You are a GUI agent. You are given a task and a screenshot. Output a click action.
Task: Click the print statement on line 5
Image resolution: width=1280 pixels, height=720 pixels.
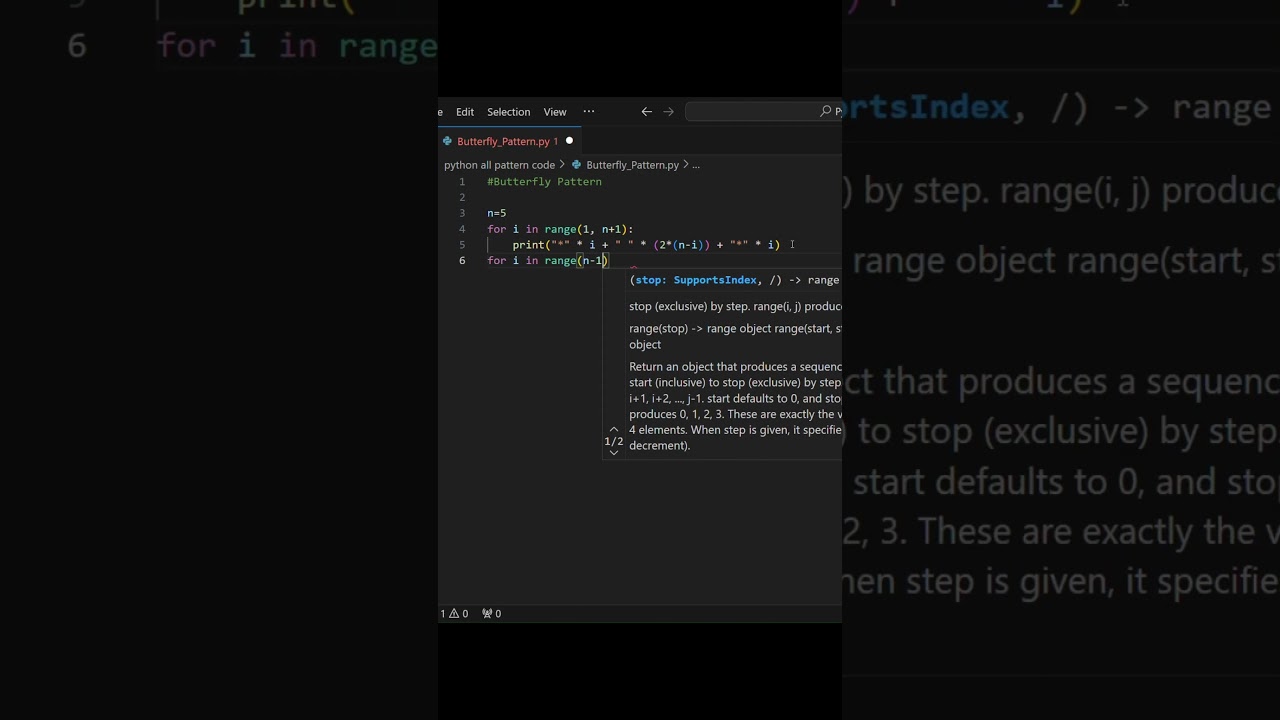click(646, 245)
